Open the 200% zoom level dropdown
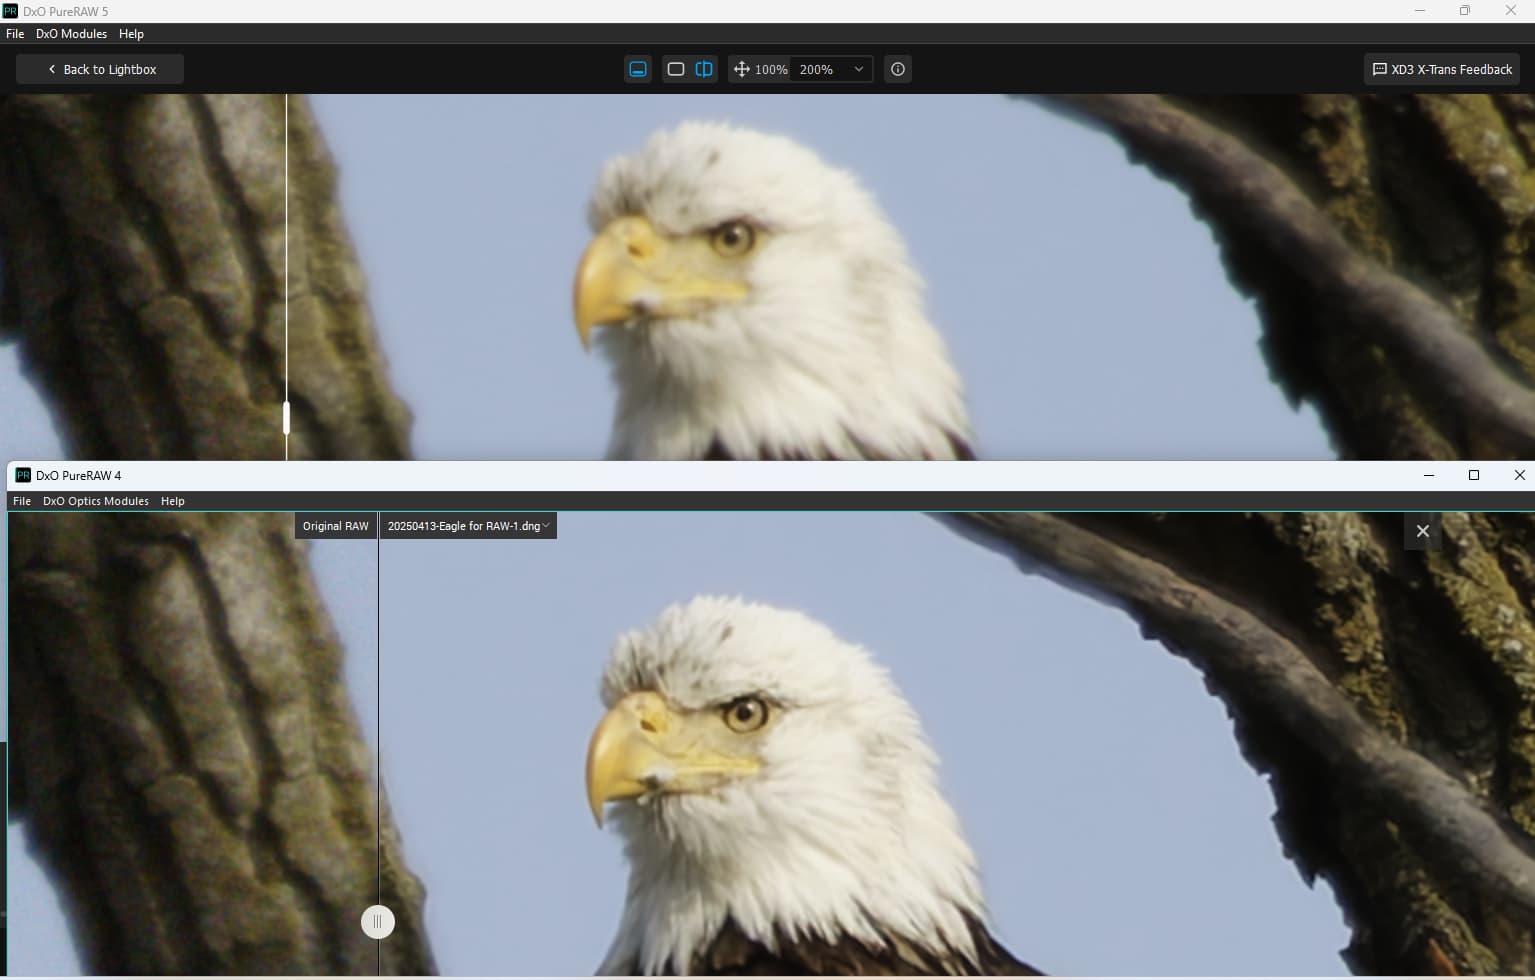This screenshot has height=980, width=1535. click(831, 70)
